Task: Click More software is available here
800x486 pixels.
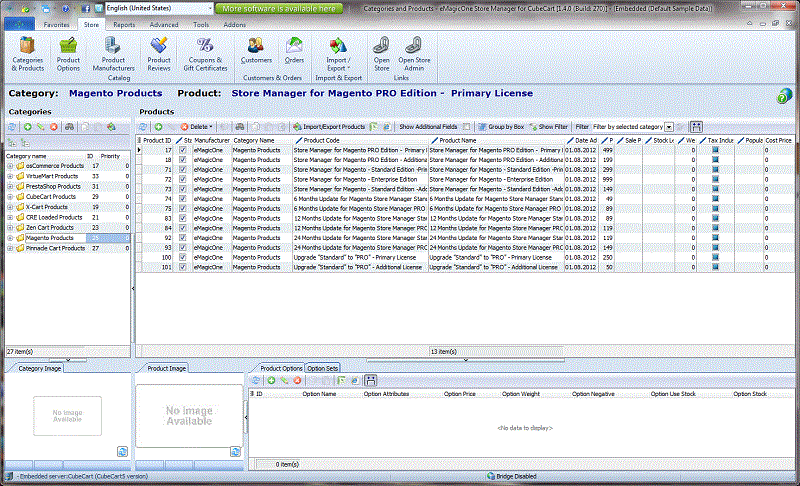Action: click(x=279, y=9)
